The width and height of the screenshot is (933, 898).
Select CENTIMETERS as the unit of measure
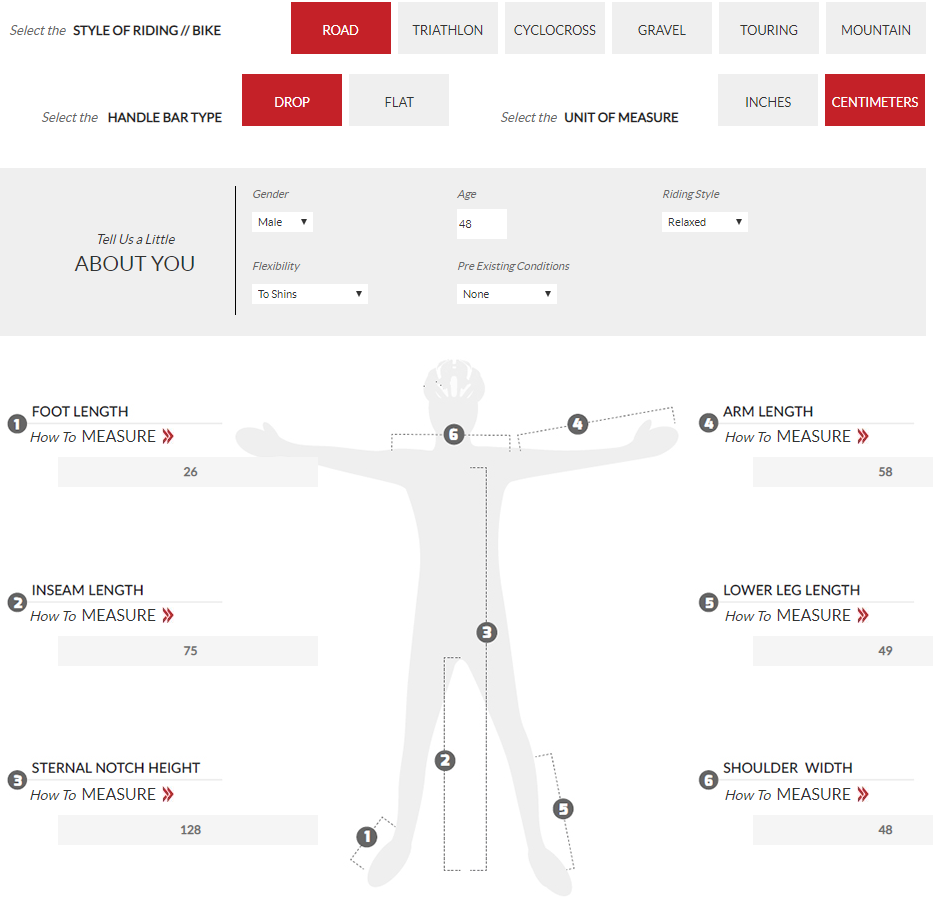pos(874,101)
